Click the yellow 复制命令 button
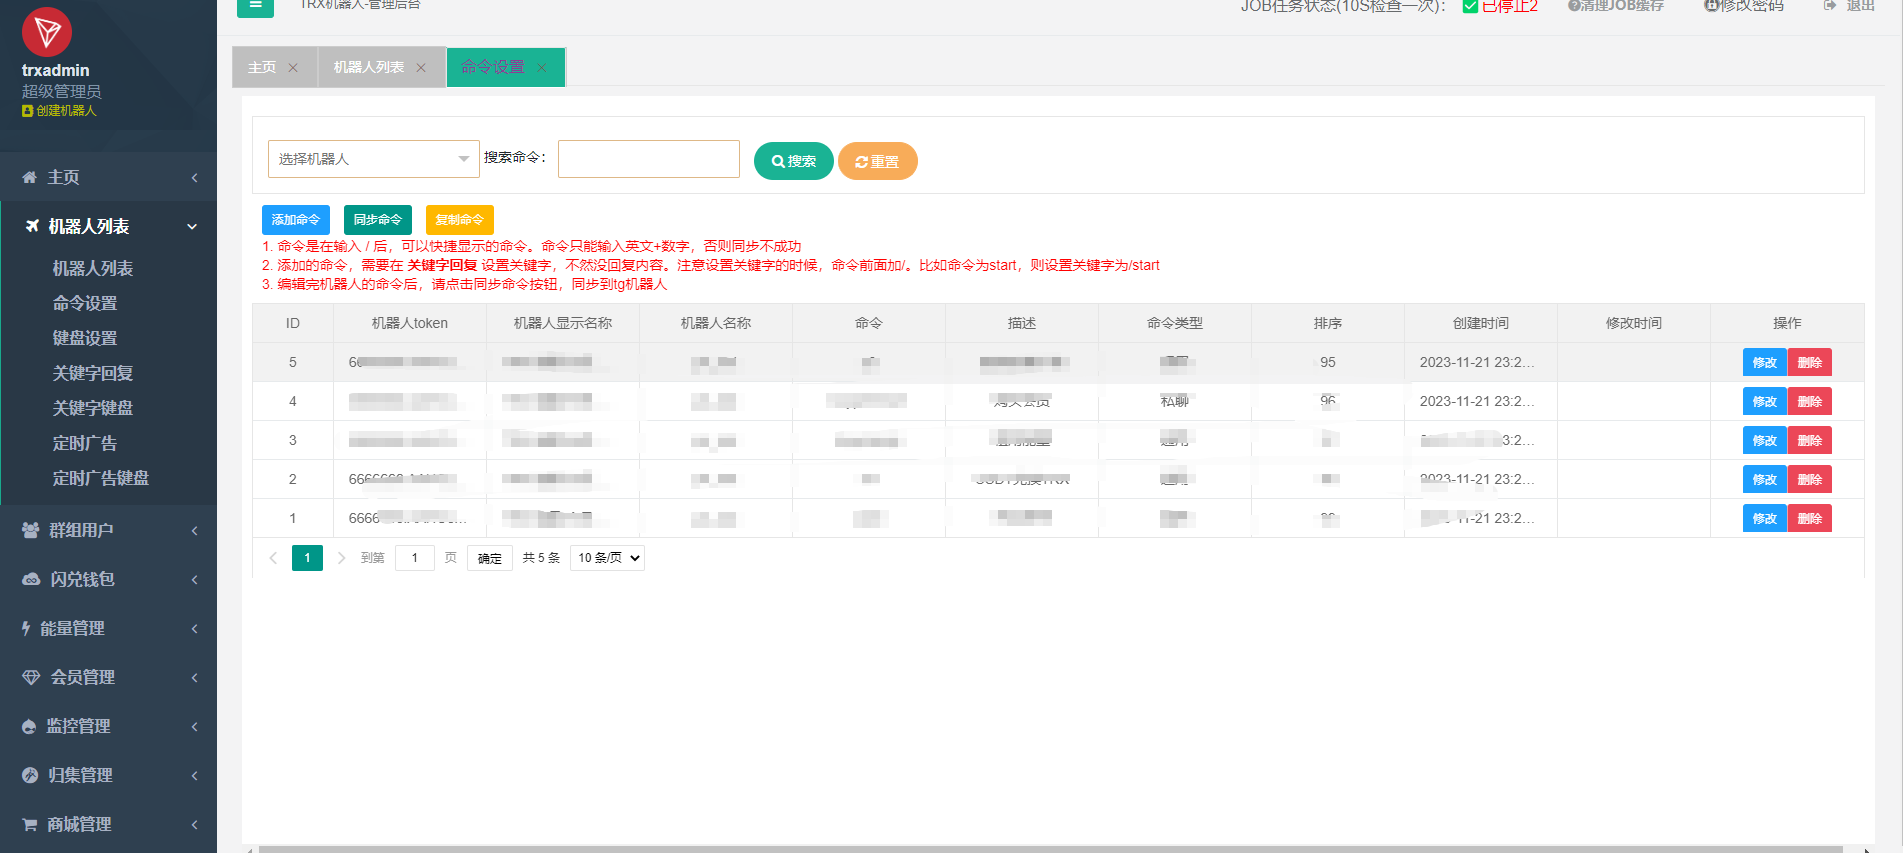This screenshot has width=1903, height=853. [x=460, y=220]
